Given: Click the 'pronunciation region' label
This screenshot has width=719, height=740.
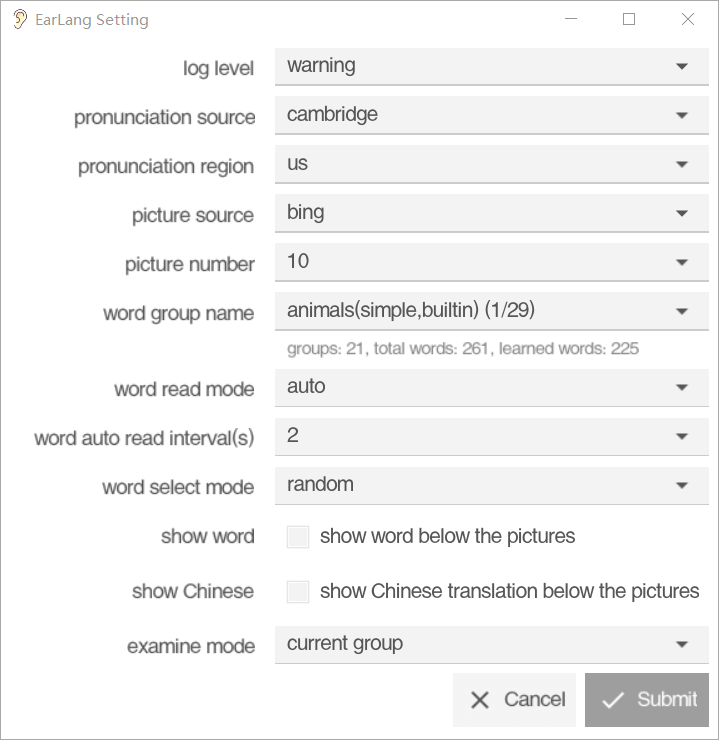Looking at the screenshot, I should [x=166, y=167].
